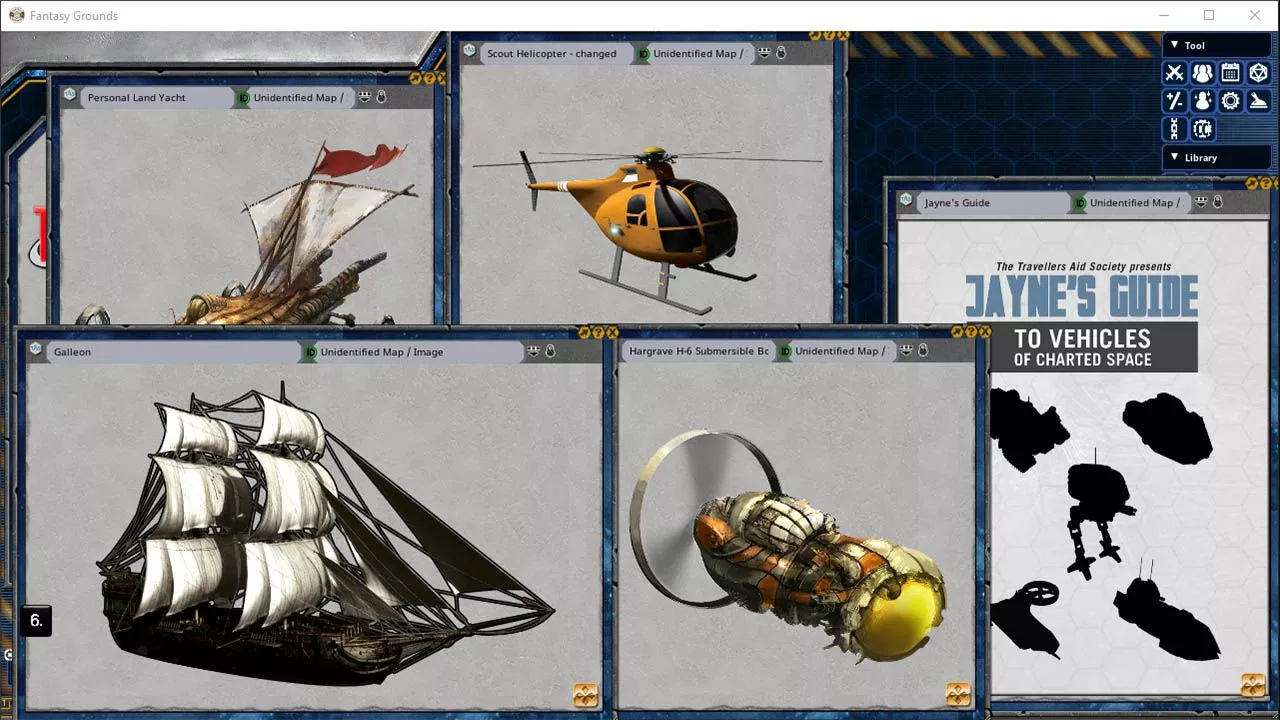The height and width of the screenshot is (720, 1280).
Task: Toggle the lock on Hargrave H-6 window
Action: coord(922,350)
